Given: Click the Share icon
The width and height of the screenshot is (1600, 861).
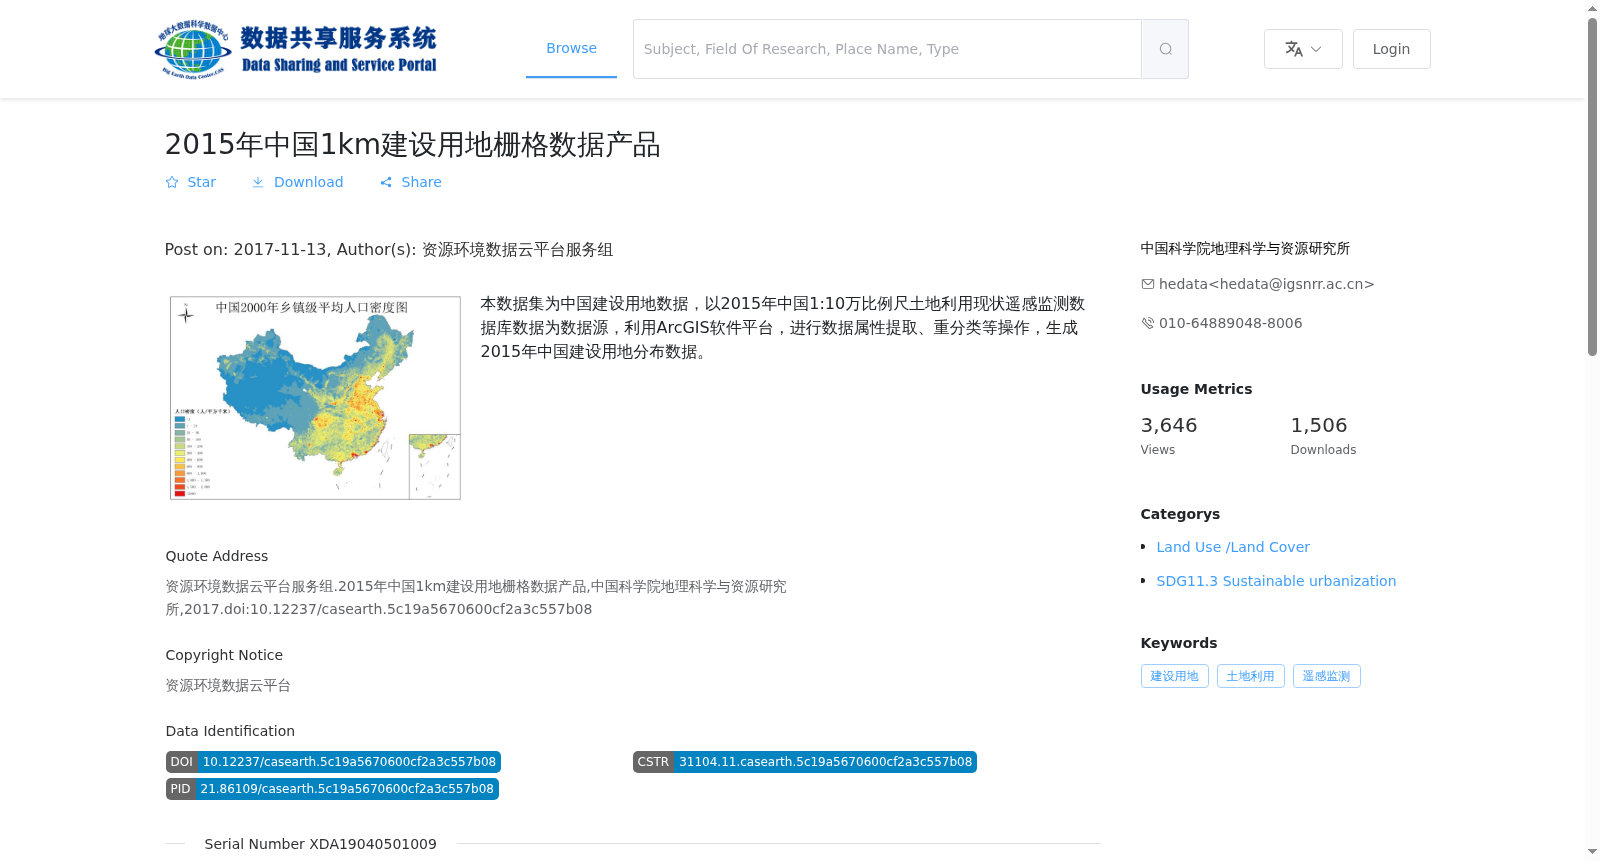Looking at the screenshot, I should coord(386,182).
